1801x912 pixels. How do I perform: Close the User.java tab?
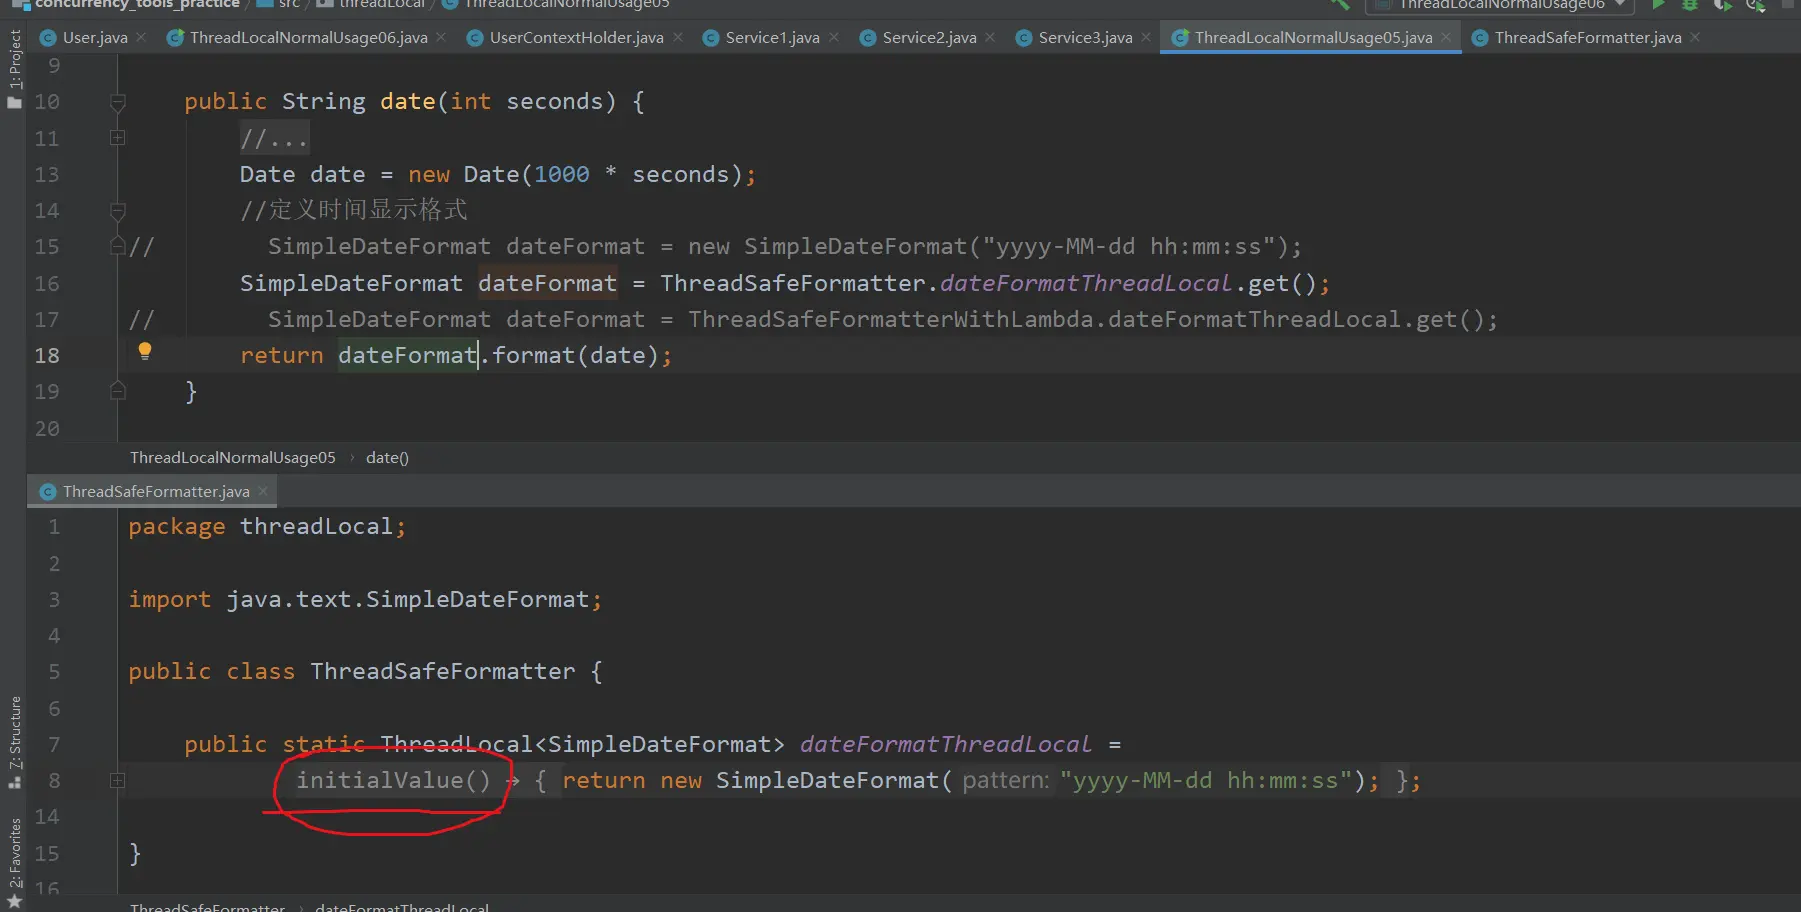141,37
